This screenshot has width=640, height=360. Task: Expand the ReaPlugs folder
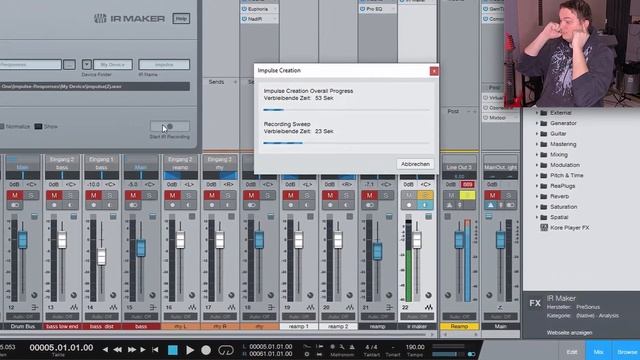click(537, 186)
